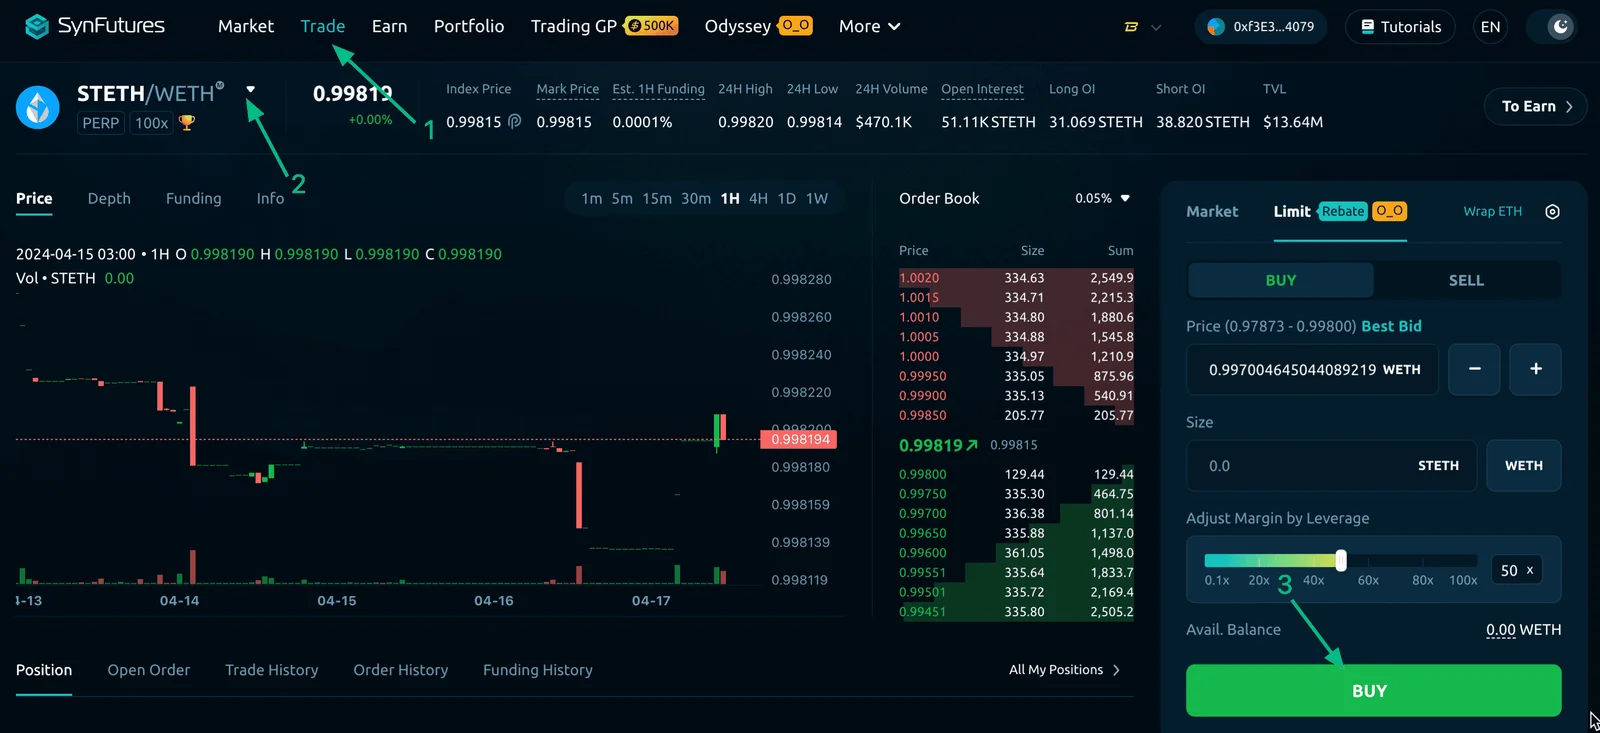
Task: Open Portfolio page
Action: point(469,26)
